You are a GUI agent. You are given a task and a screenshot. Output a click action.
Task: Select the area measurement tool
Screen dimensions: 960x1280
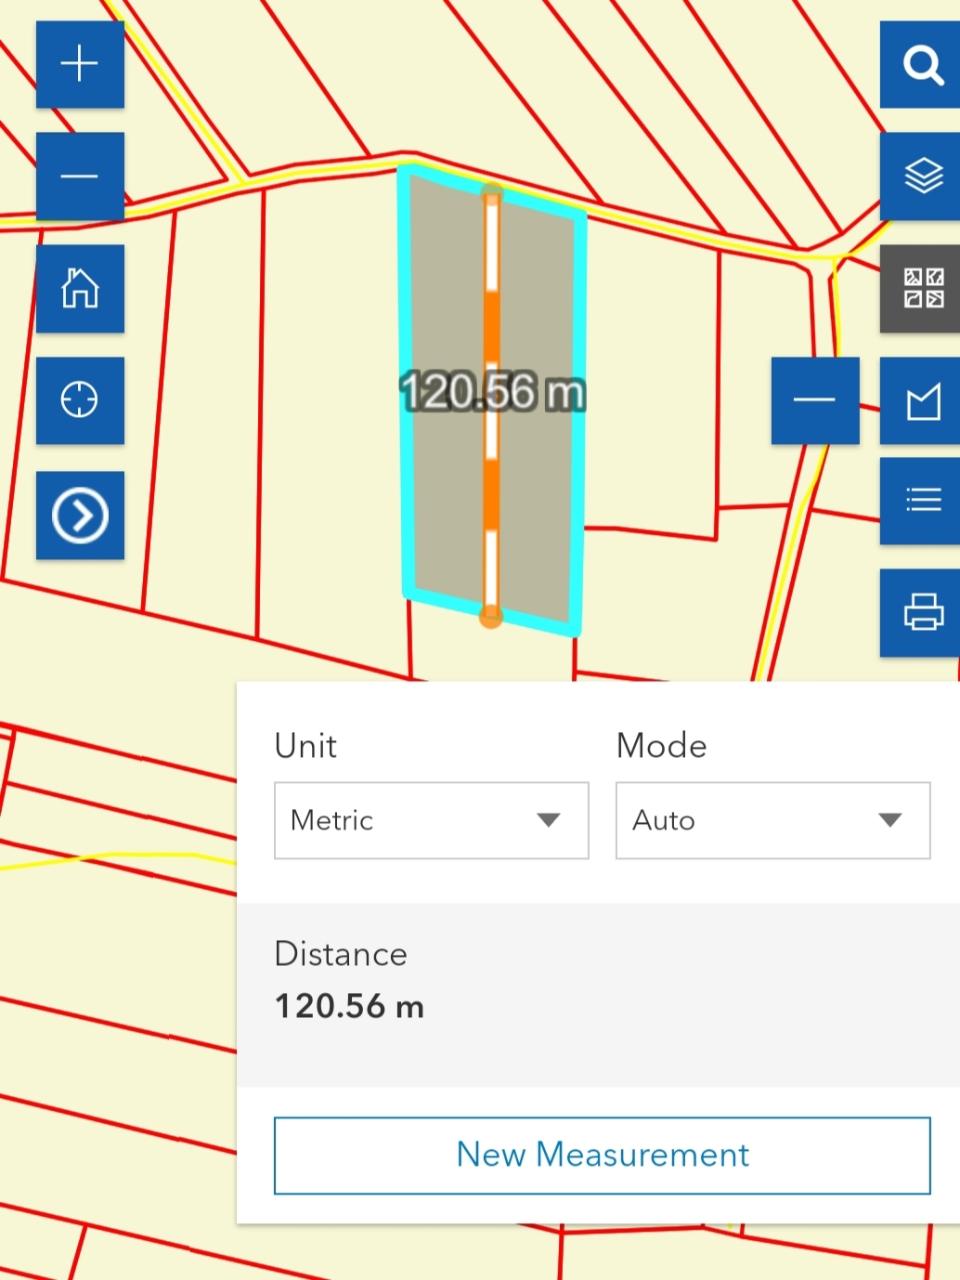[x=922, y=402]
